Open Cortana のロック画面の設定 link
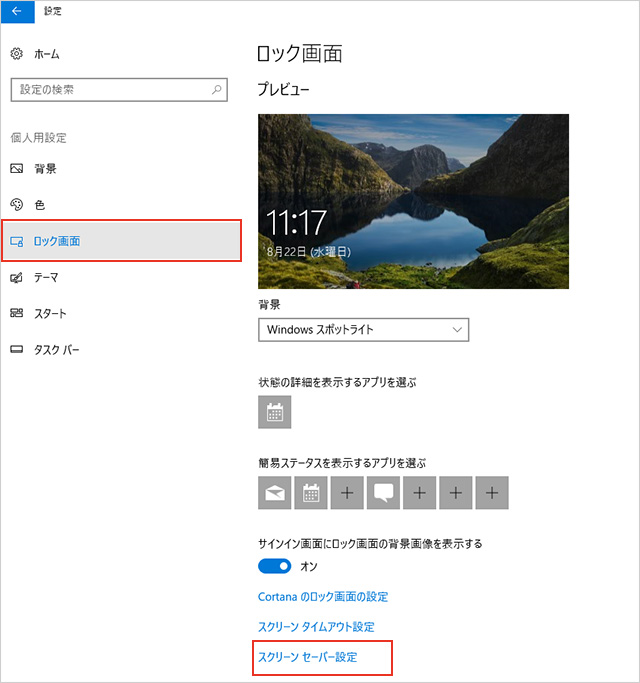Image resolution: width=640 pixels, height=683 pixels. [323, 597]
